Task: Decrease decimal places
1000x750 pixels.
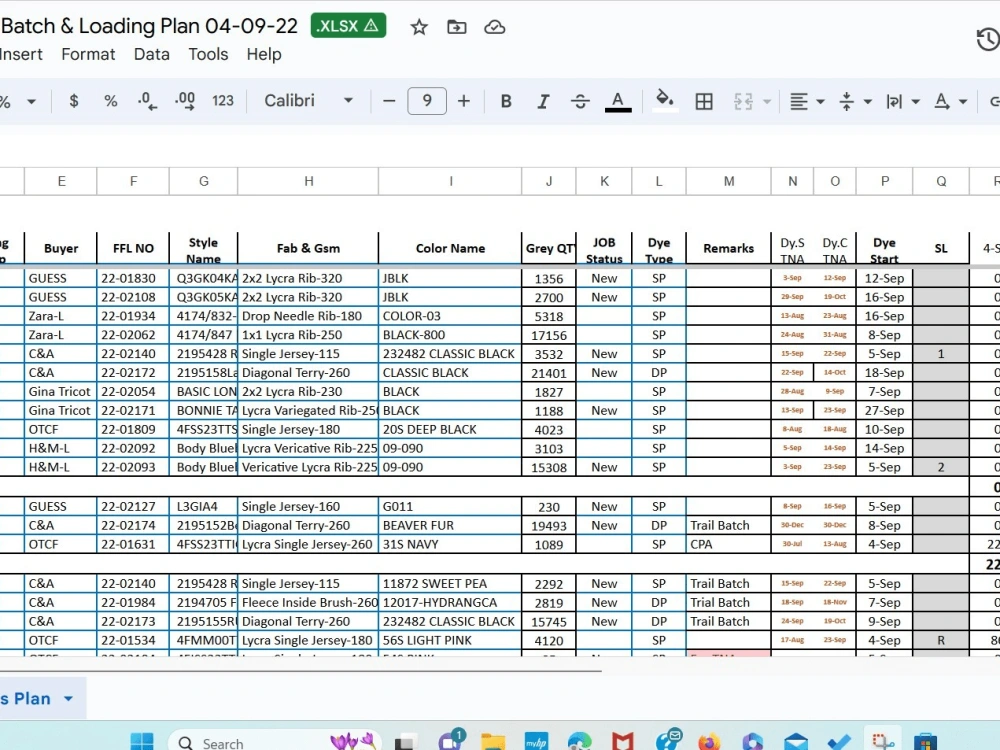Action: 147,101
